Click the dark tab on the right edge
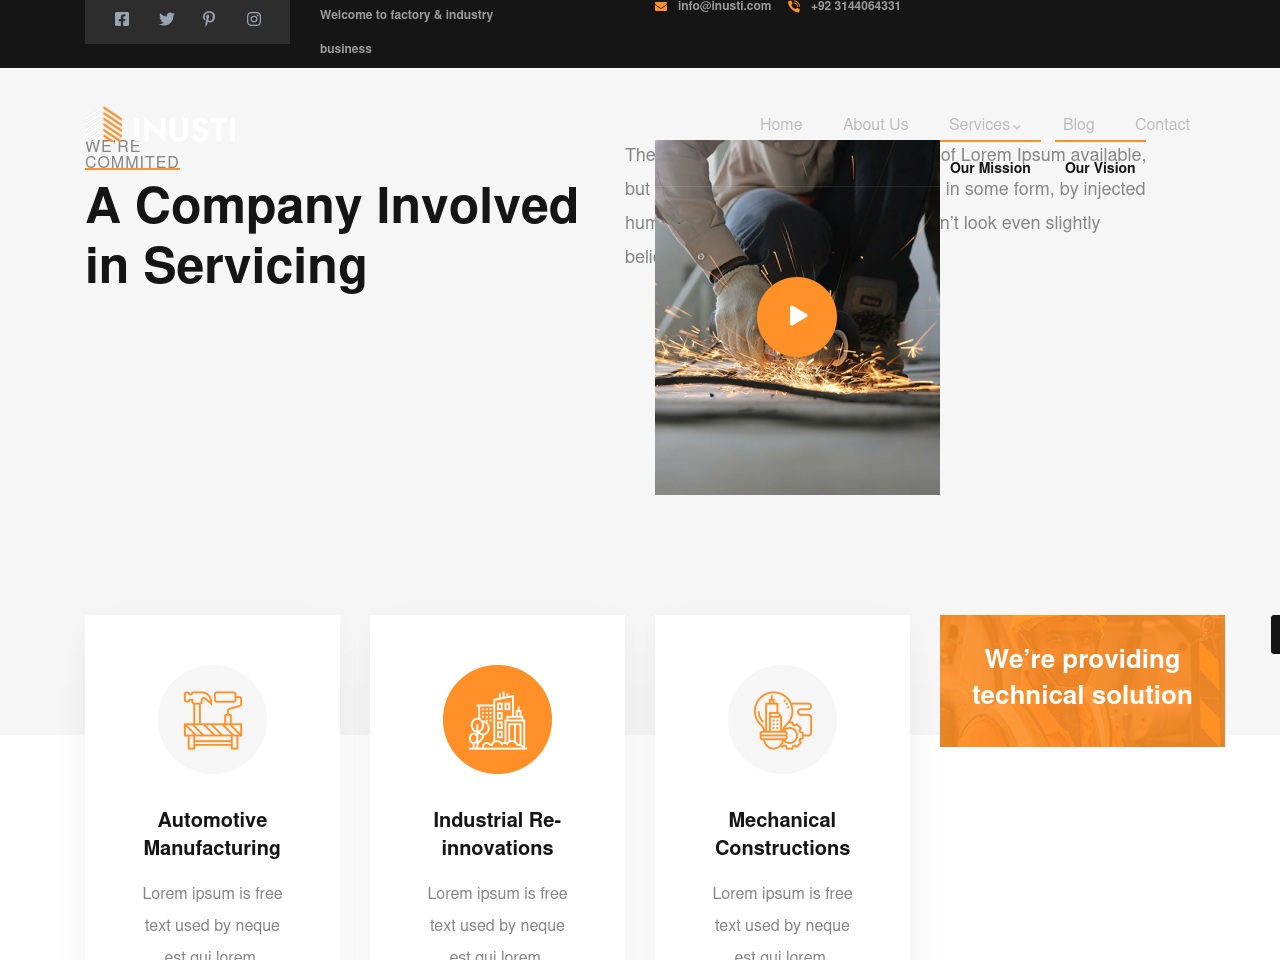The width and height of the screenshot is (1280, 960). coord(1275,635)
